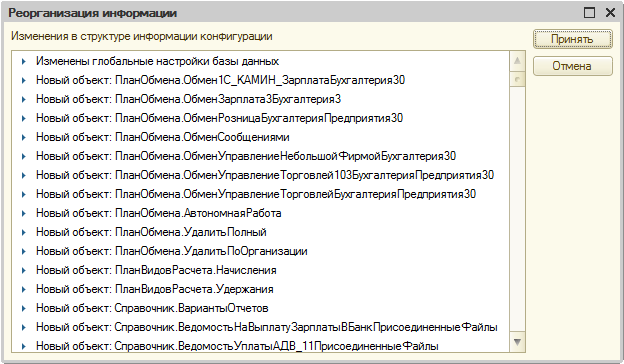
Task: Click the scrollbar up arrow
Action: (517, 61)
